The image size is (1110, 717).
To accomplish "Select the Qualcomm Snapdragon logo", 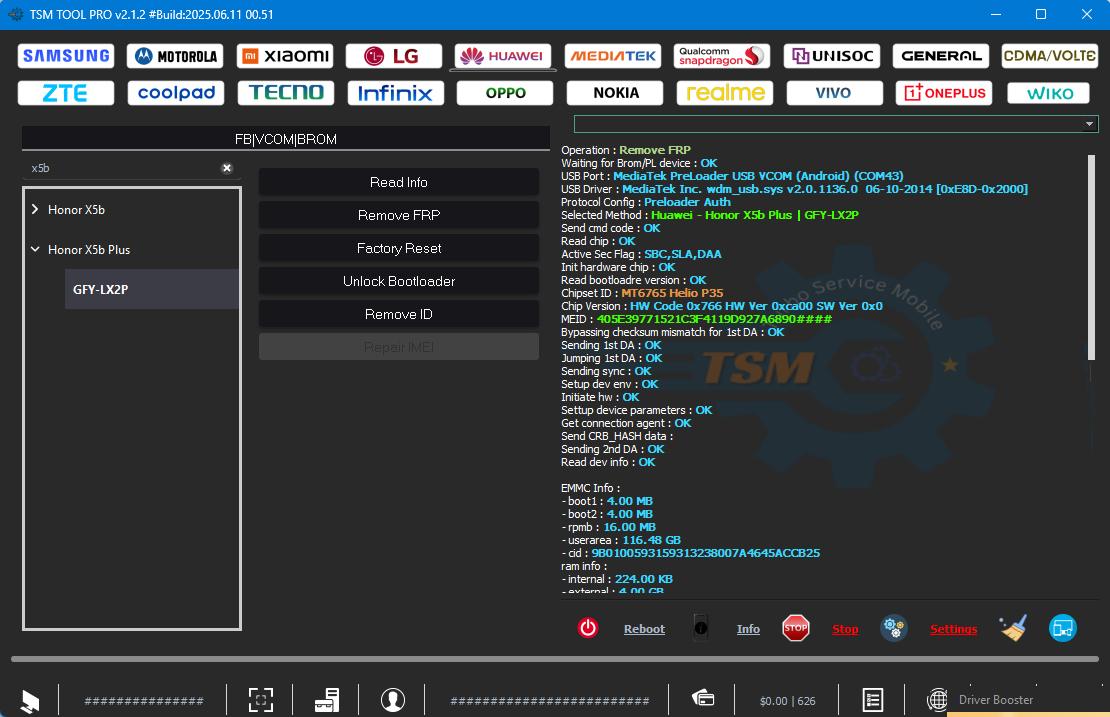I will [722, 56].
